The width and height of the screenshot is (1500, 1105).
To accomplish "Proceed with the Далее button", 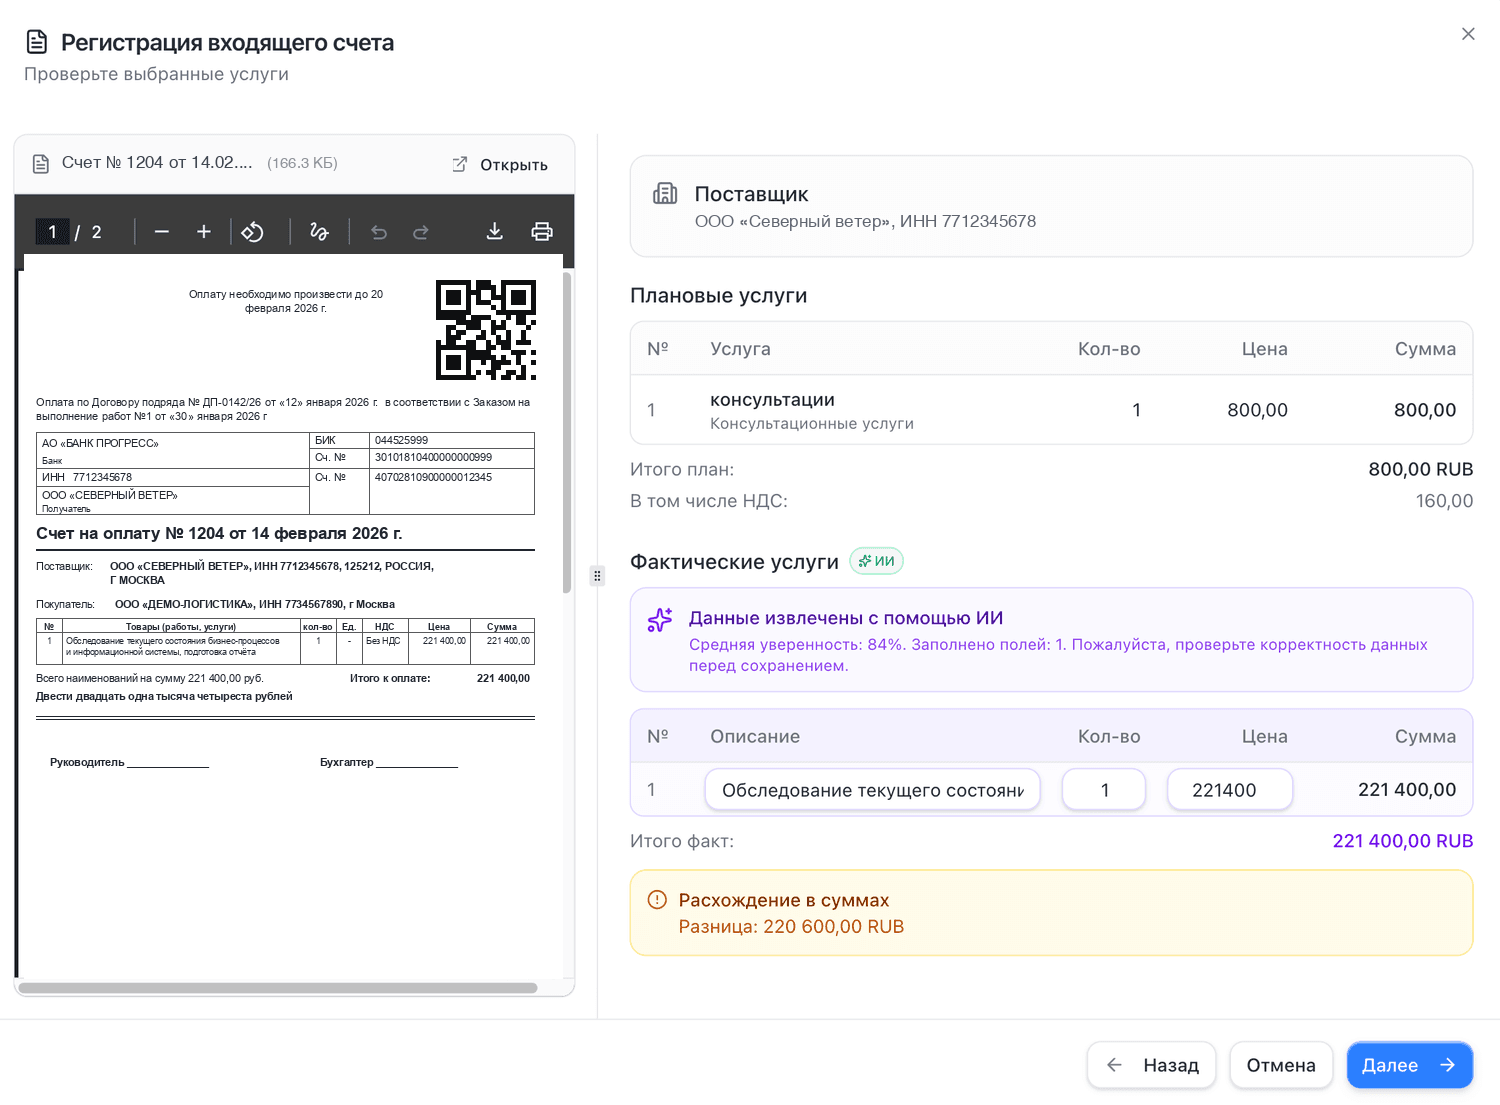I will click(x=1410, y=1065).
